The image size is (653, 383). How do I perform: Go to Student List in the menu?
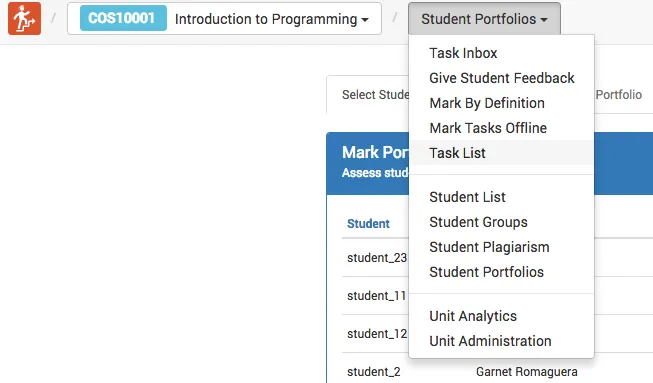[501, 197]
